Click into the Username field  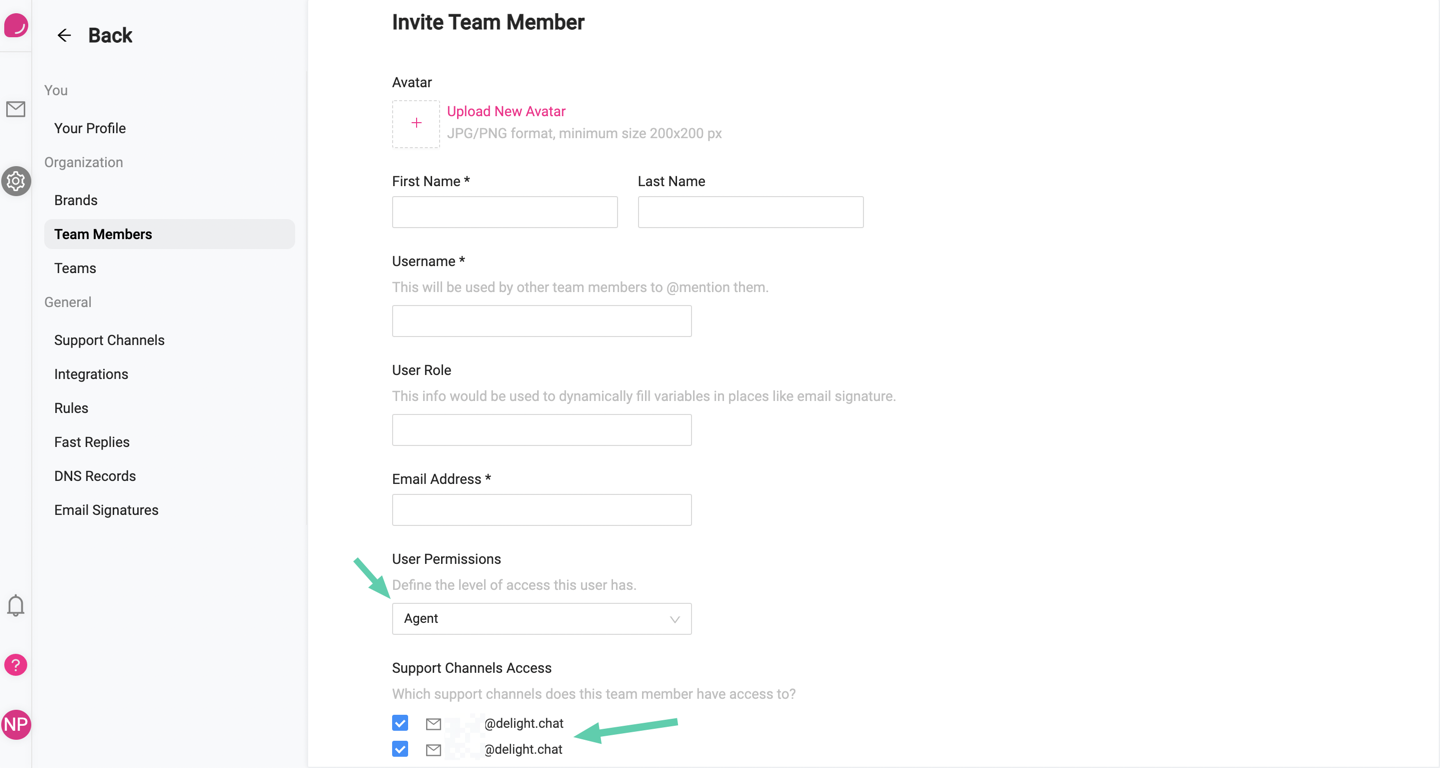point(541,321)
